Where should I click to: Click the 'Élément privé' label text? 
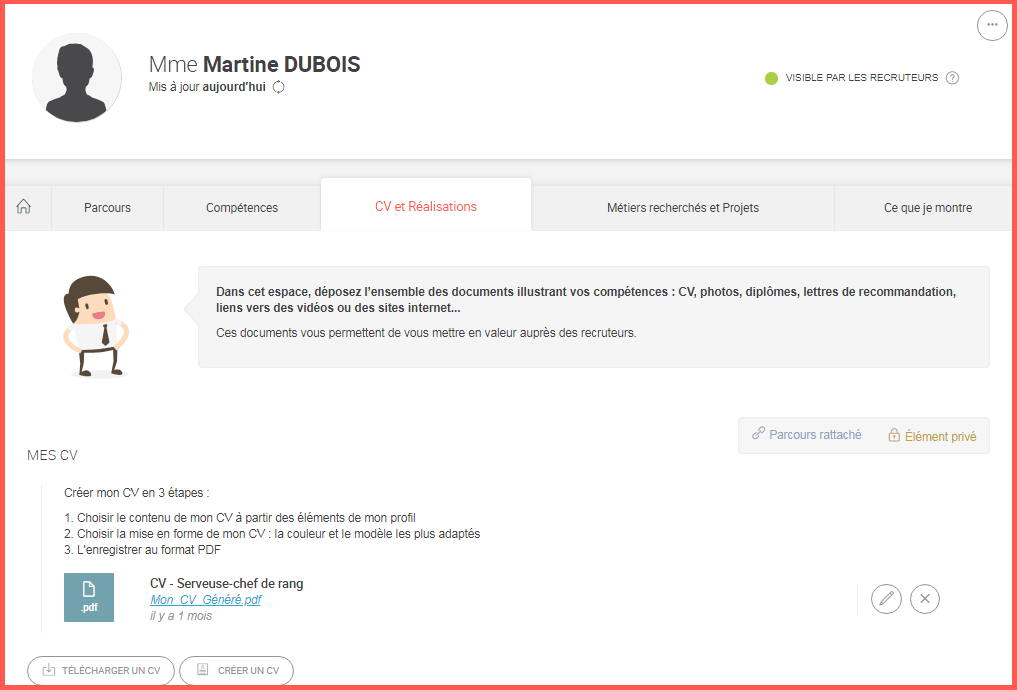point(940,436)
